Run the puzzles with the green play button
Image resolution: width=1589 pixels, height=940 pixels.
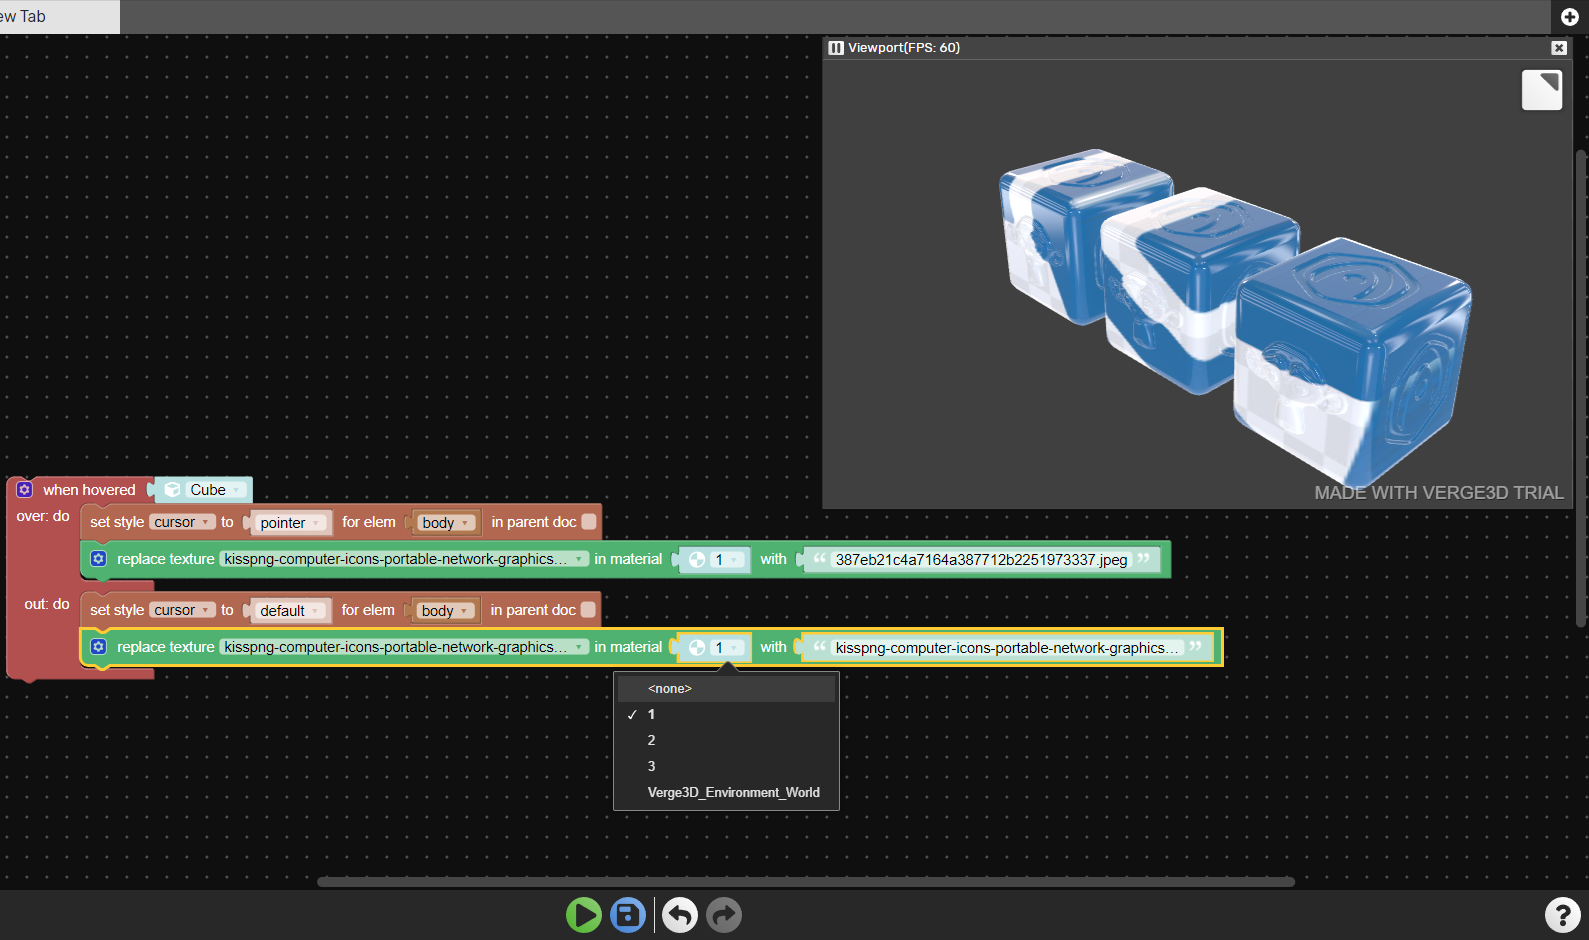584,915
